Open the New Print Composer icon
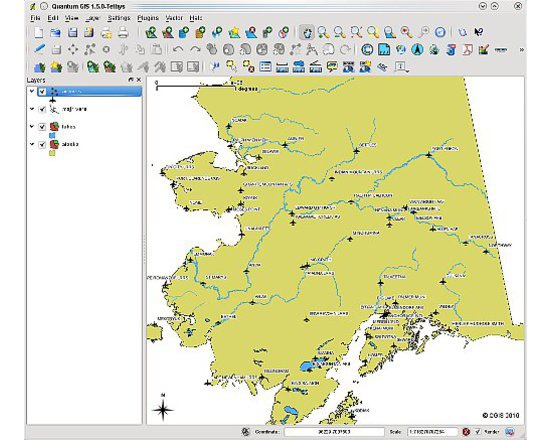The width and height of the screenshot is (550, 440). 106,33
